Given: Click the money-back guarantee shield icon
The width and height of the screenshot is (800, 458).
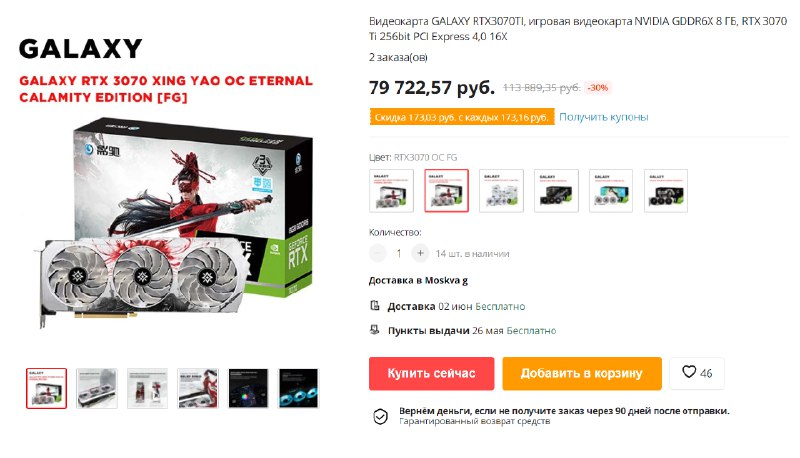Looking at the screenshot, I should [380, 417].
